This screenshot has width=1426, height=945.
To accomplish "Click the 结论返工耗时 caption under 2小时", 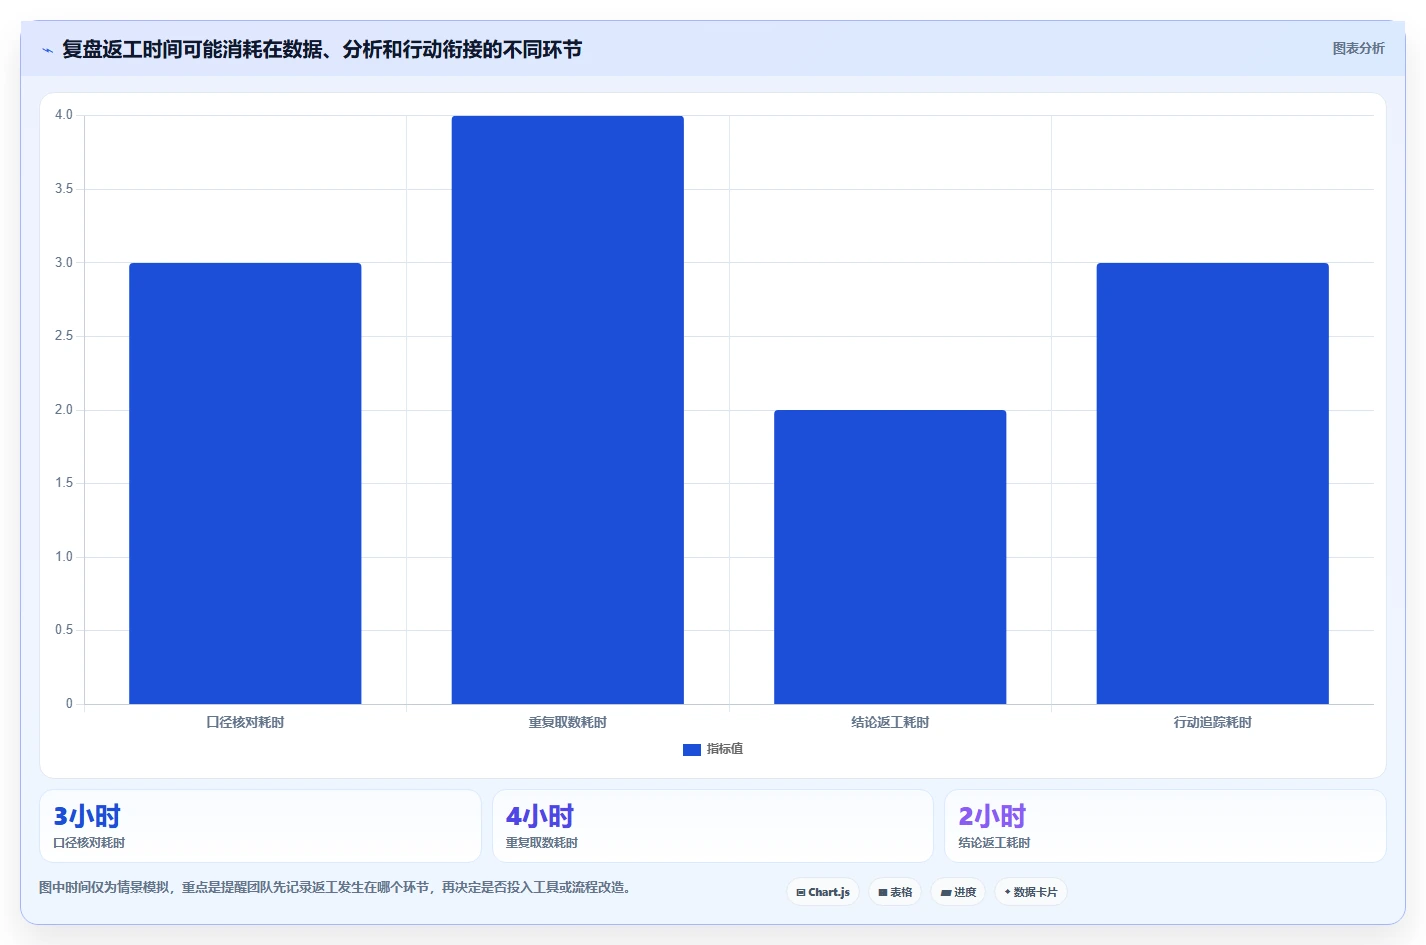I will point(994,843).
